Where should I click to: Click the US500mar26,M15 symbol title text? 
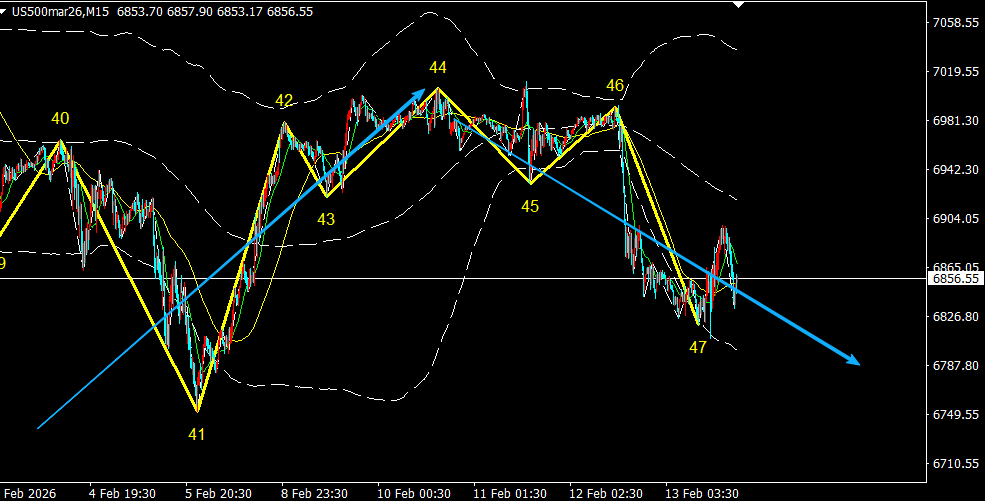(x=61, y=12)
